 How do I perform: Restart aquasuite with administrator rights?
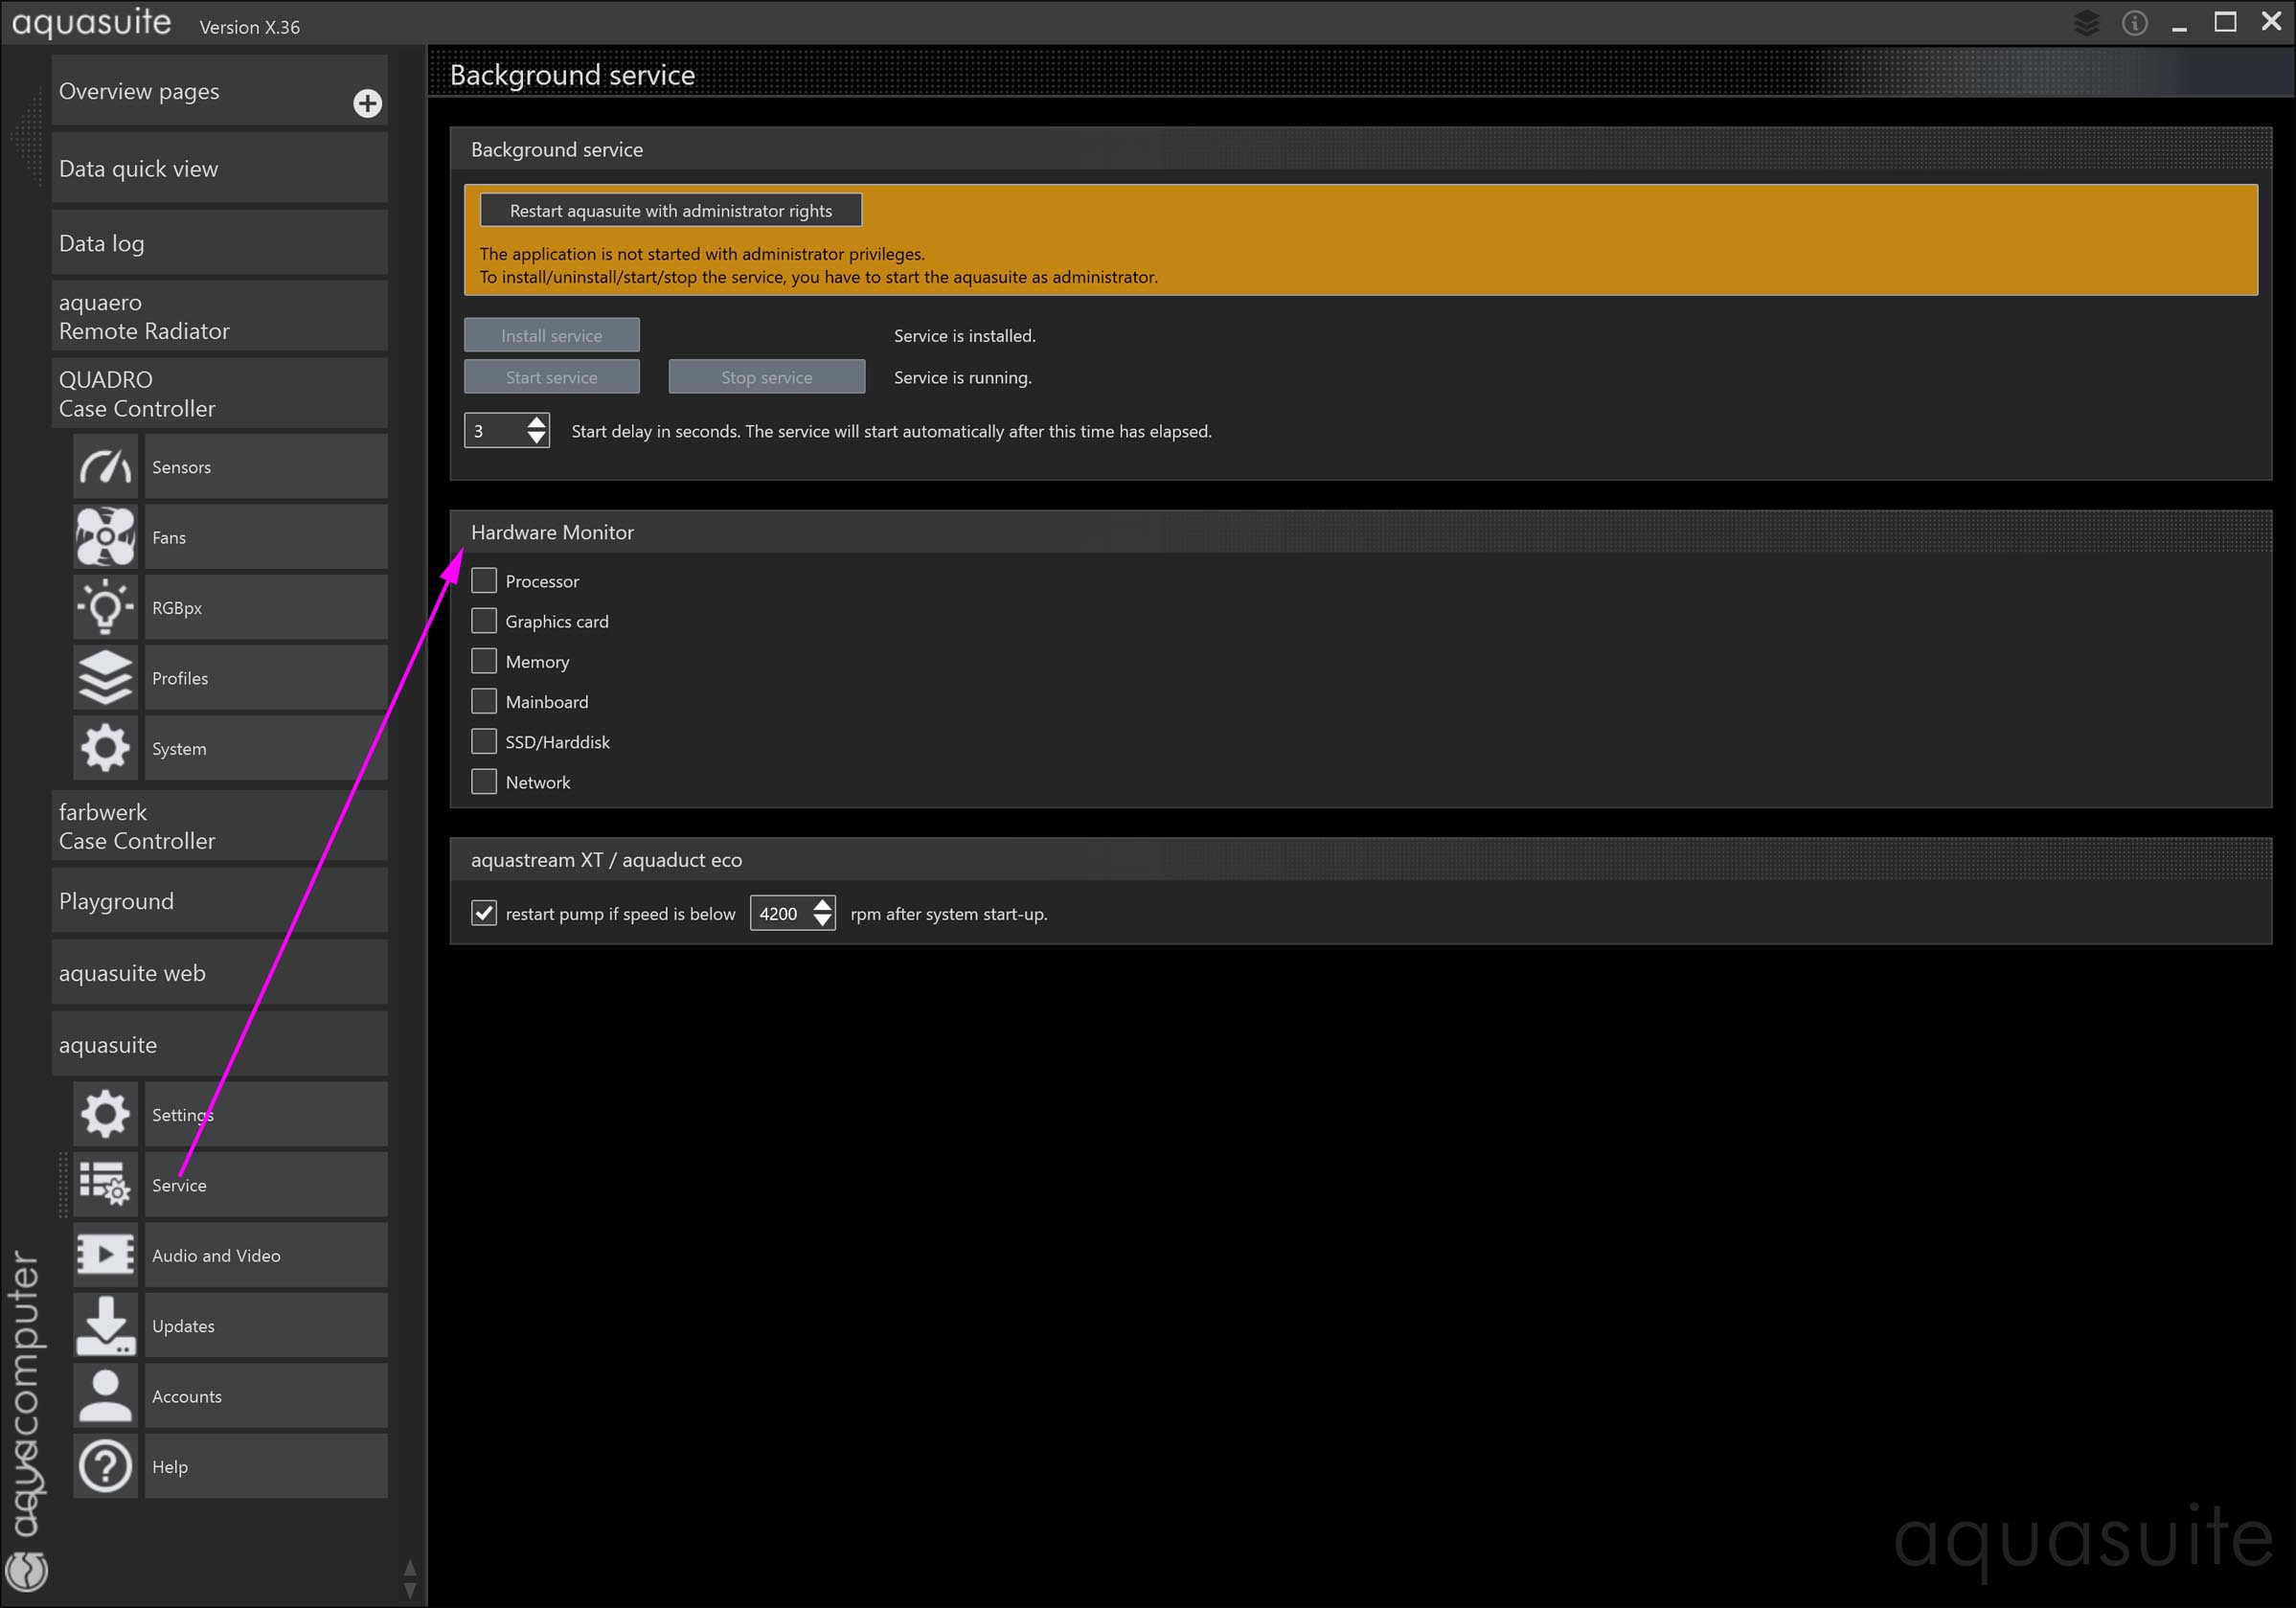pyautogui.click(x=670, y=211)
